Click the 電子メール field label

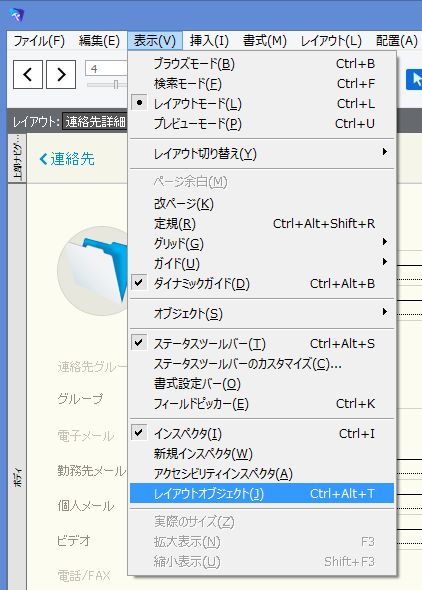point(86,436)
